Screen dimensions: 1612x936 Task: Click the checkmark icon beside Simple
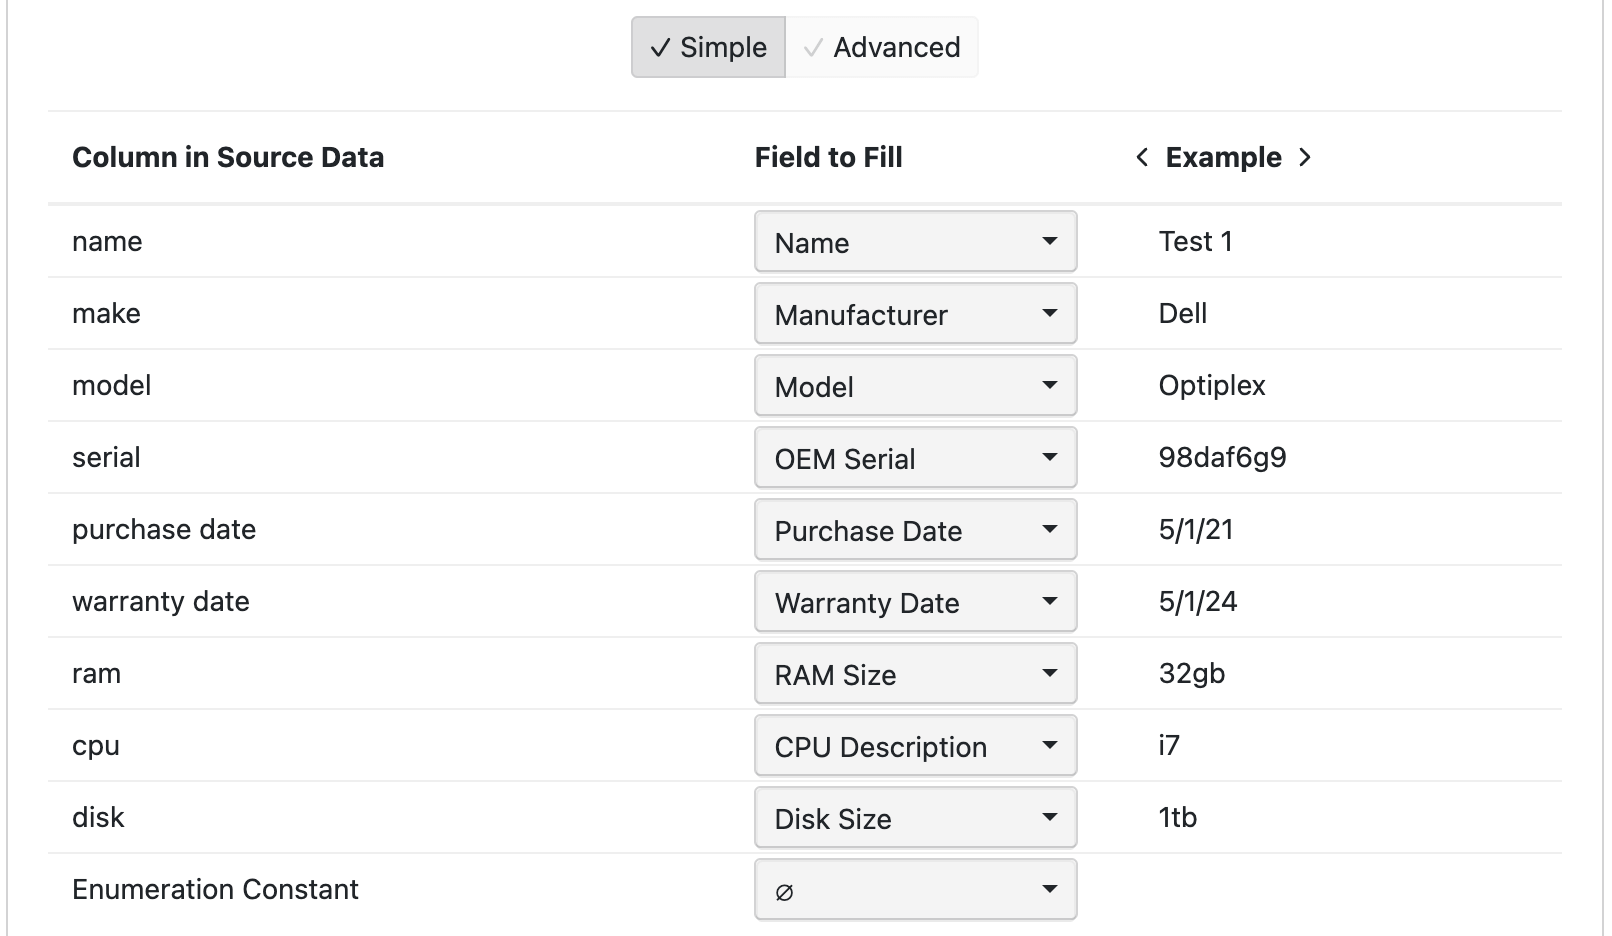click(x=660, y=46)
